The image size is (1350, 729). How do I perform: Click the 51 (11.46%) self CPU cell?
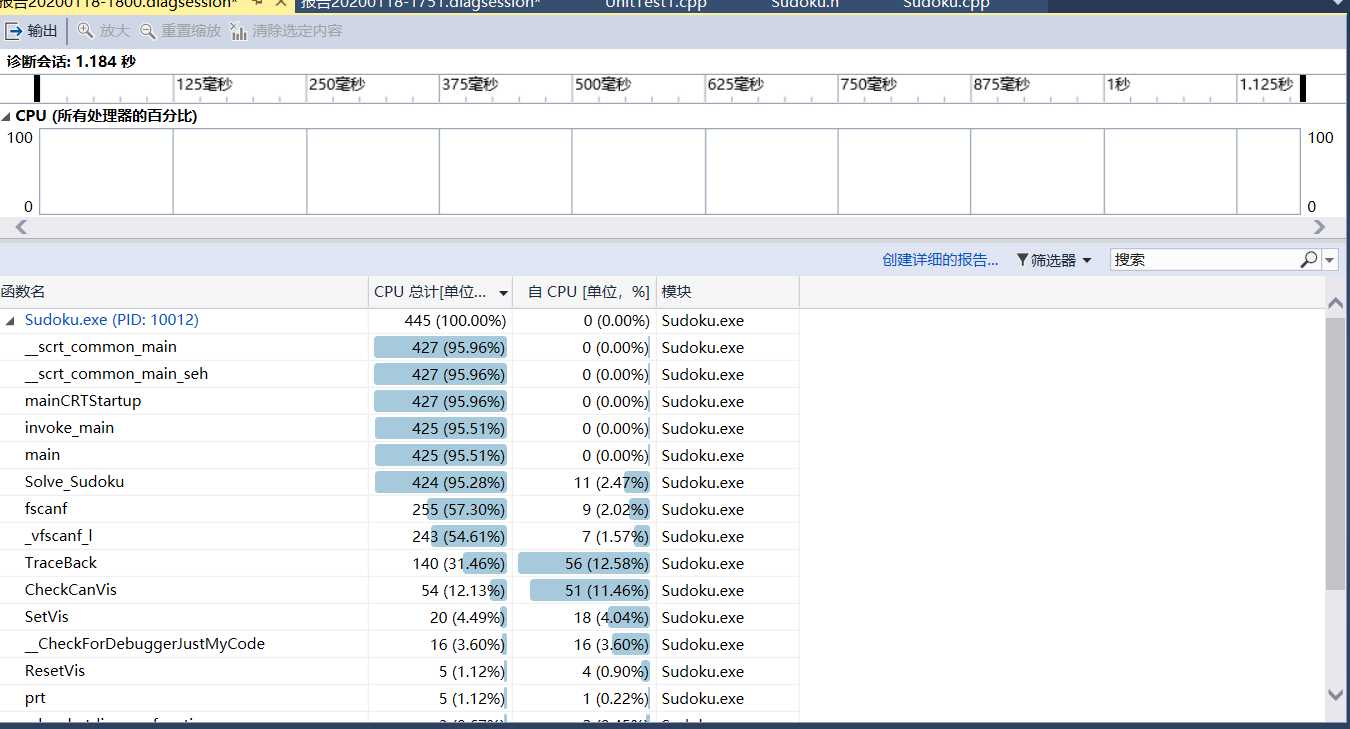[x=584, y=591]
